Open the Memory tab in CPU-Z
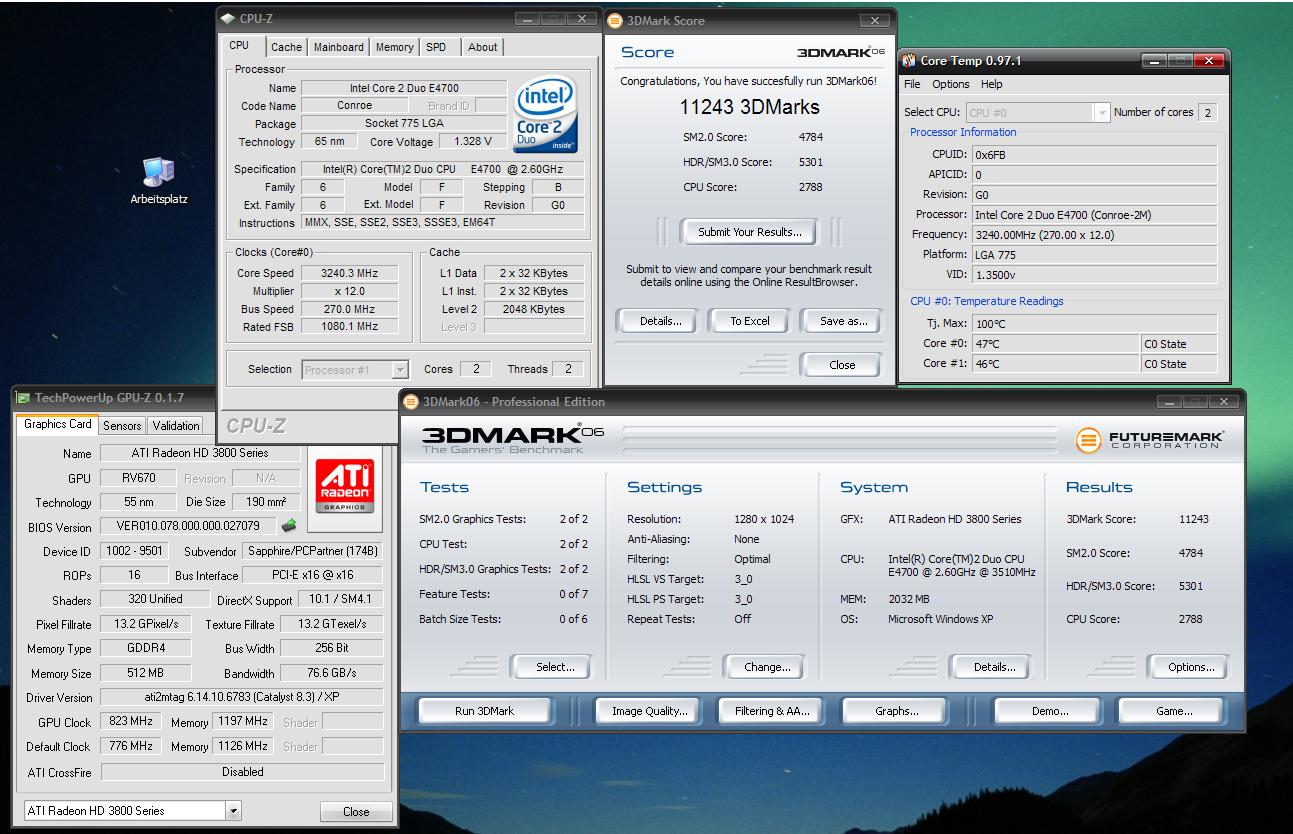Viewport: 1293px width, 834px height. click(394, 47)
